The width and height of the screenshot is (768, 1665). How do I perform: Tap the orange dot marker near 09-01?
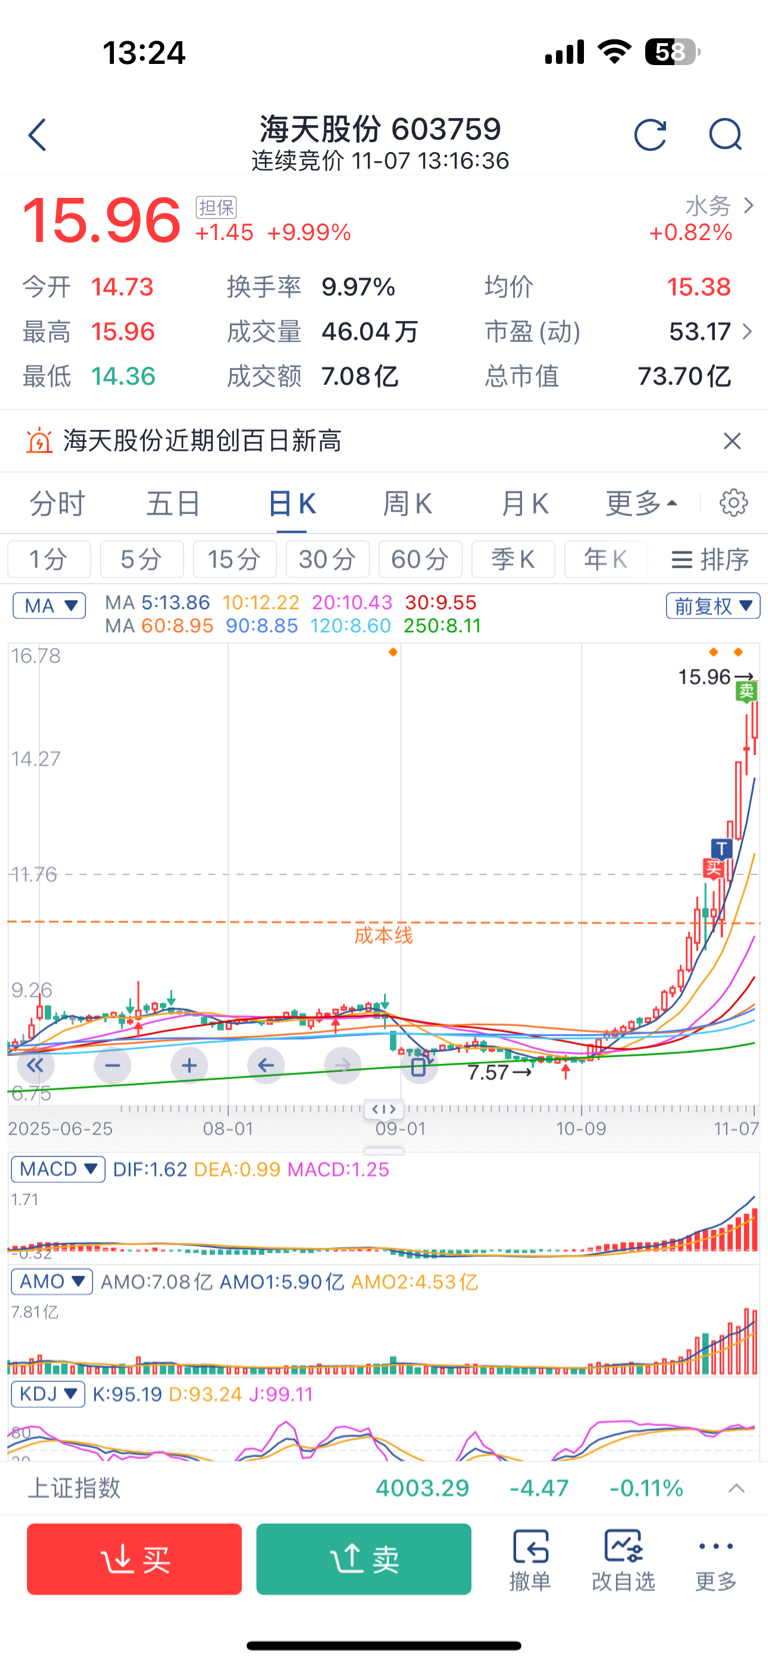click(393, 652)
